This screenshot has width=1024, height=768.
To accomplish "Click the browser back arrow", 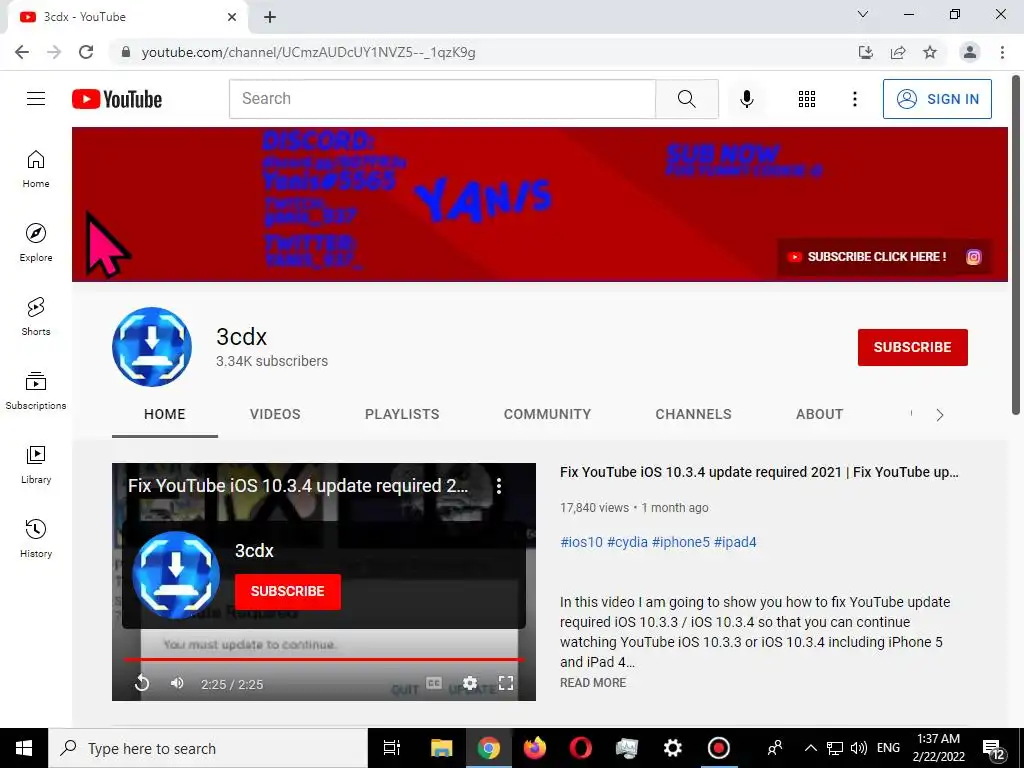I will (22, 52).
